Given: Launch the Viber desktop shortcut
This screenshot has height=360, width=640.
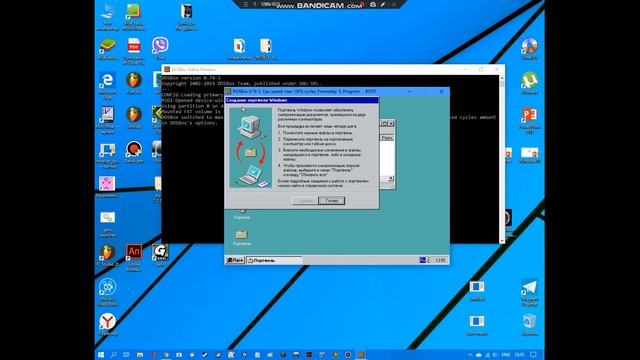Looking at the screenshot, I should 160,48.
